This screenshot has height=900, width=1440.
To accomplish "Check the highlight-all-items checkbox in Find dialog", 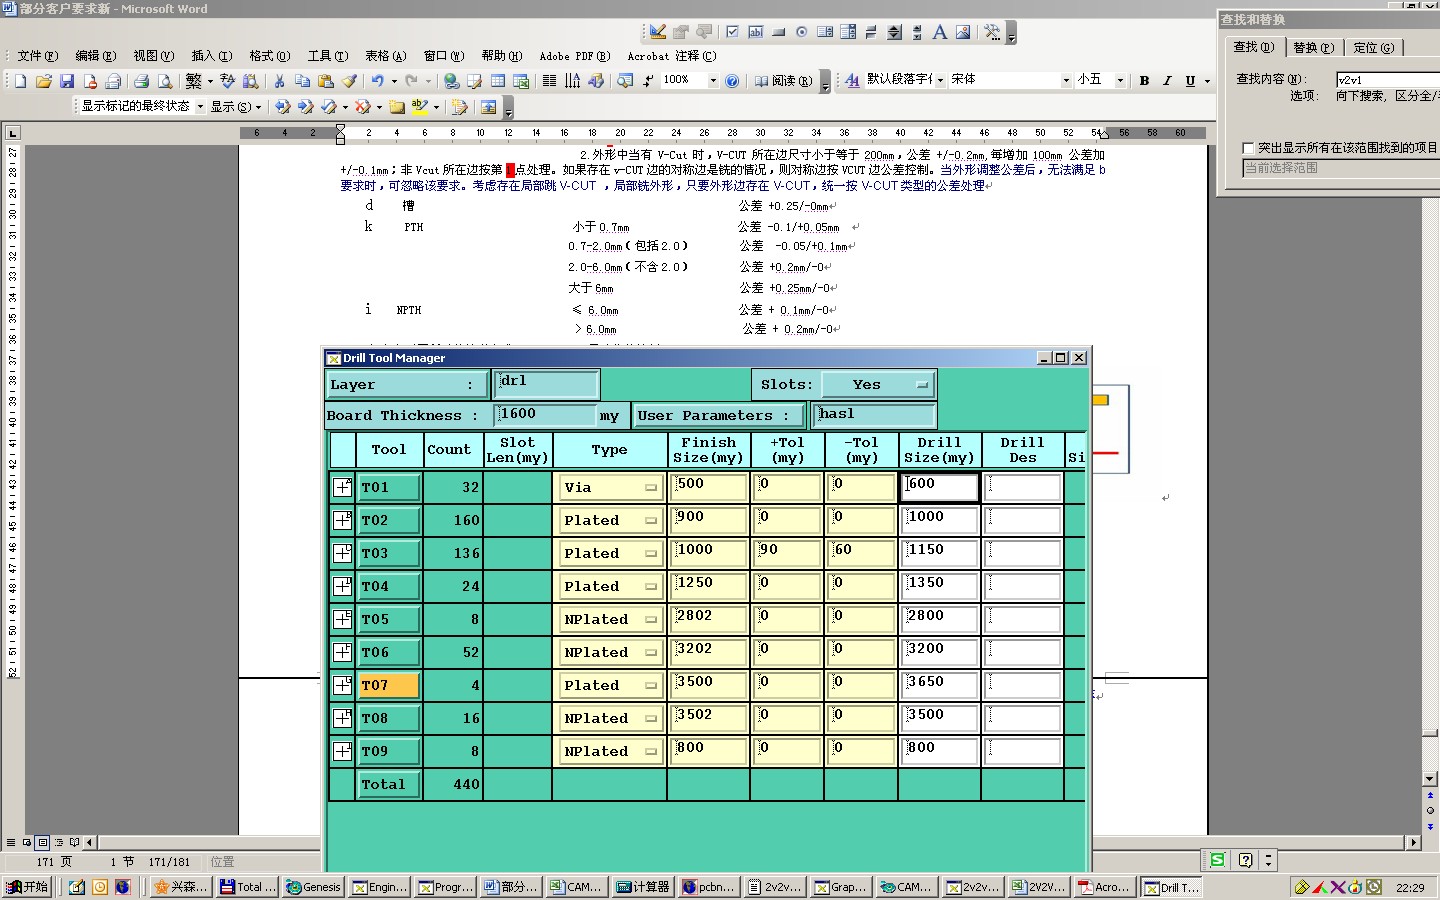I will pyautogui.click(x=1248, y=148).
